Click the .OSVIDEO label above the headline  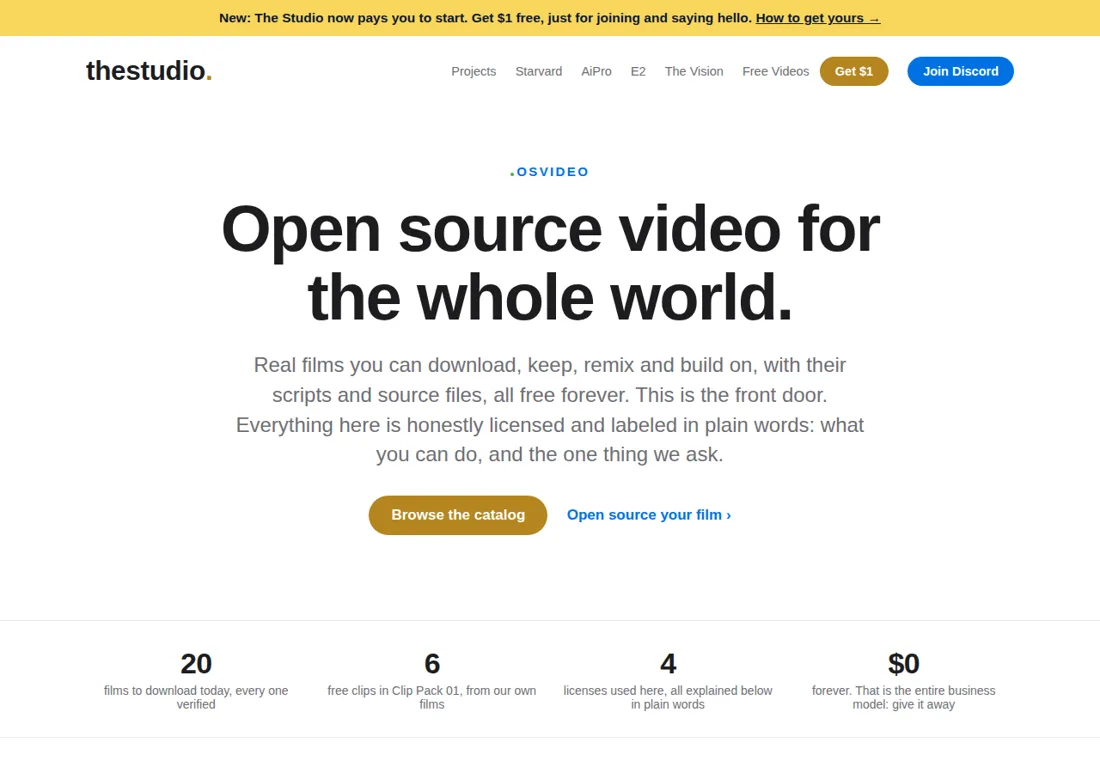pyautogui.click(x=549, y=172)
